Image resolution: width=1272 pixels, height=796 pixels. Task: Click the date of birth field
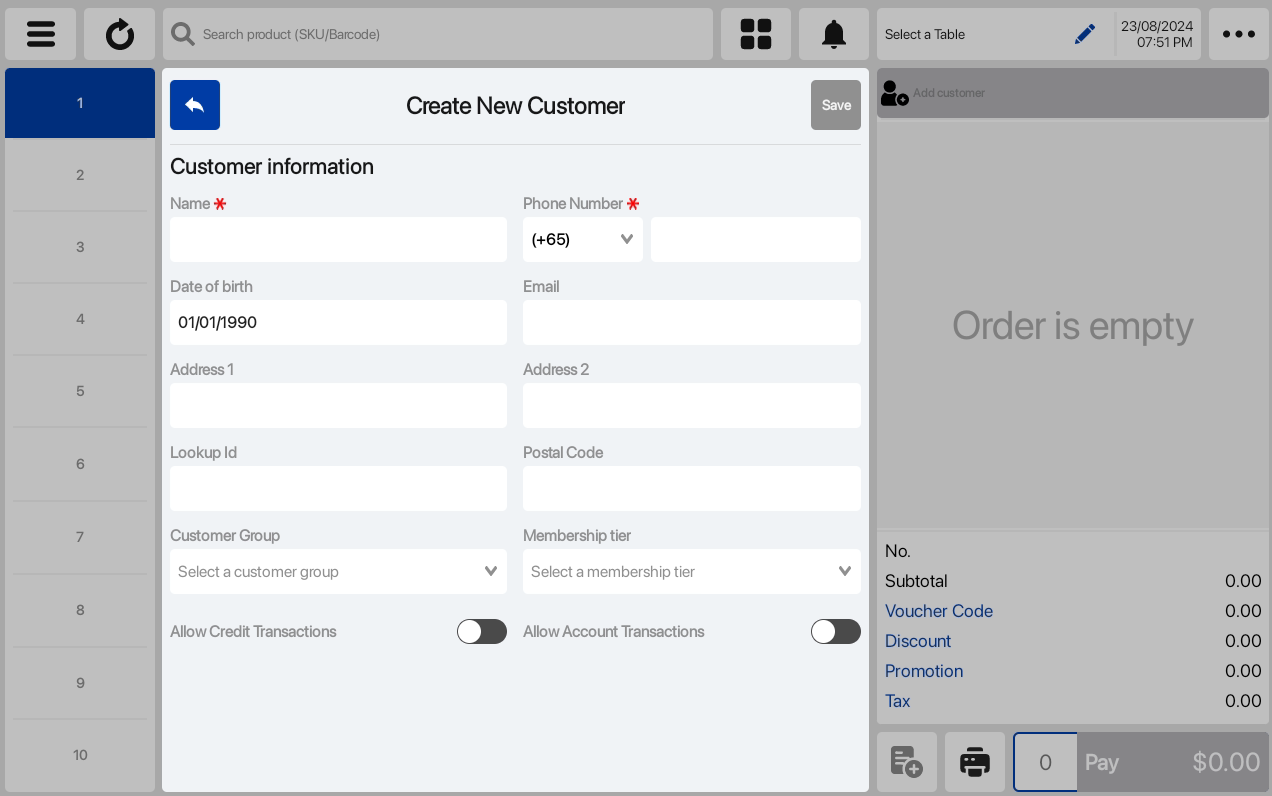coord(338,322)
